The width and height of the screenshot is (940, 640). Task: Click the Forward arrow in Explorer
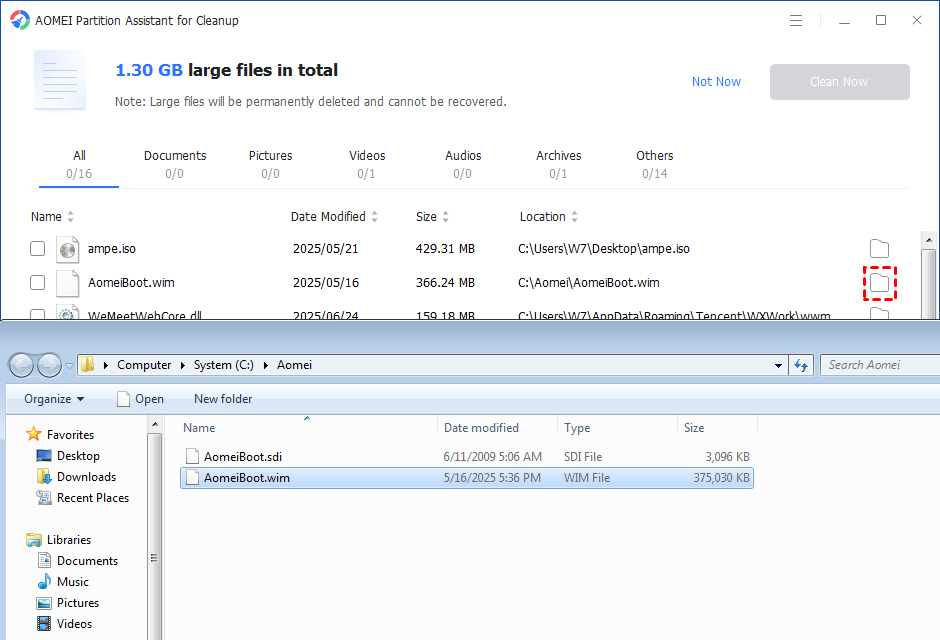(49, 365)
